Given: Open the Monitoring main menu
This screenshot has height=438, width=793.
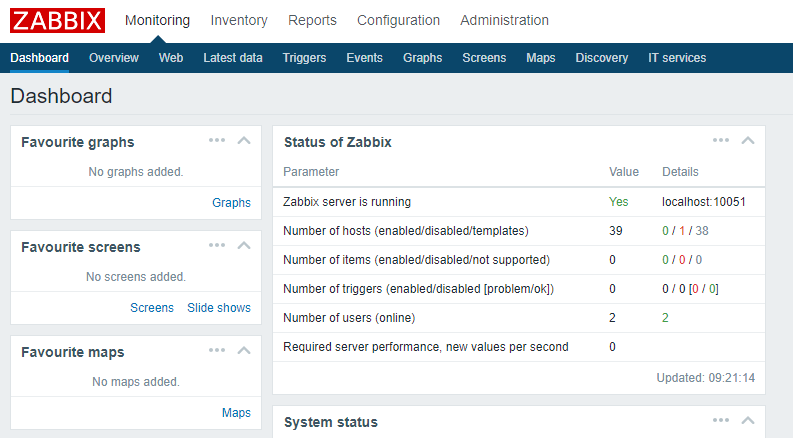Looking at the screenshot, I should 157,20.
